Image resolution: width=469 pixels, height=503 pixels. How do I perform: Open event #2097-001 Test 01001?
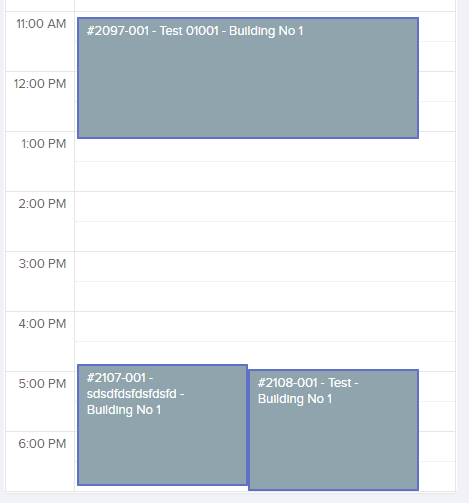248,78
